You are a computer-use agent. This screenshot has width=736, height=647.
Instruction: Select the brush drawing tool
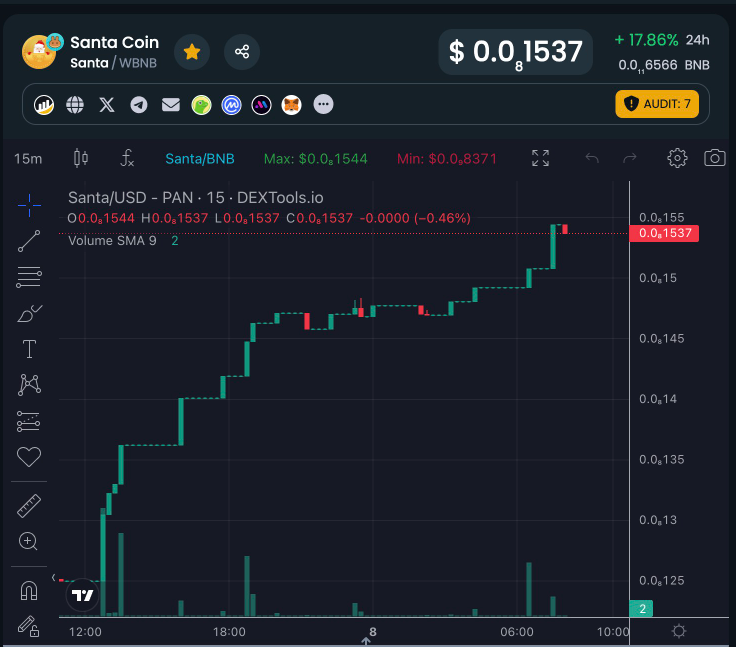click(x=29, y=313)
